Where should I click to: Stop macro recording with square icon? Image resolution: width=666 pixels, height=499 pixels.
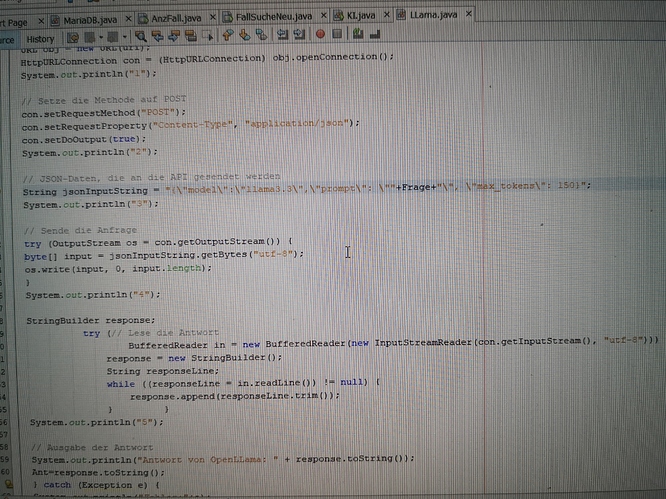pos(337,34)
